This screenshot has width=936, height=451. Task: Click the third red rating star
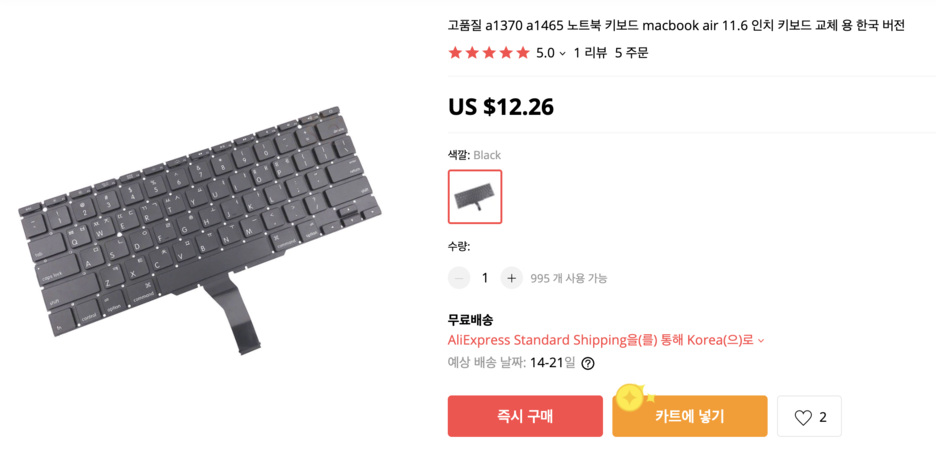(489, 53)
